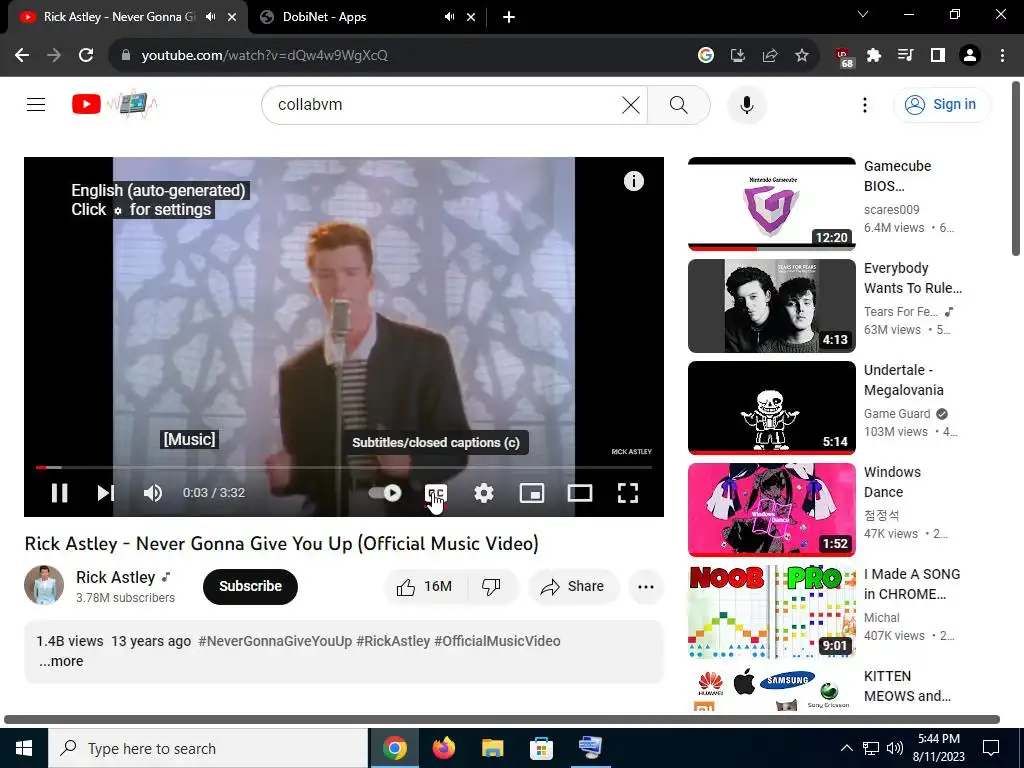
Task: Open a new browser tab
Action: coord(509,17)
